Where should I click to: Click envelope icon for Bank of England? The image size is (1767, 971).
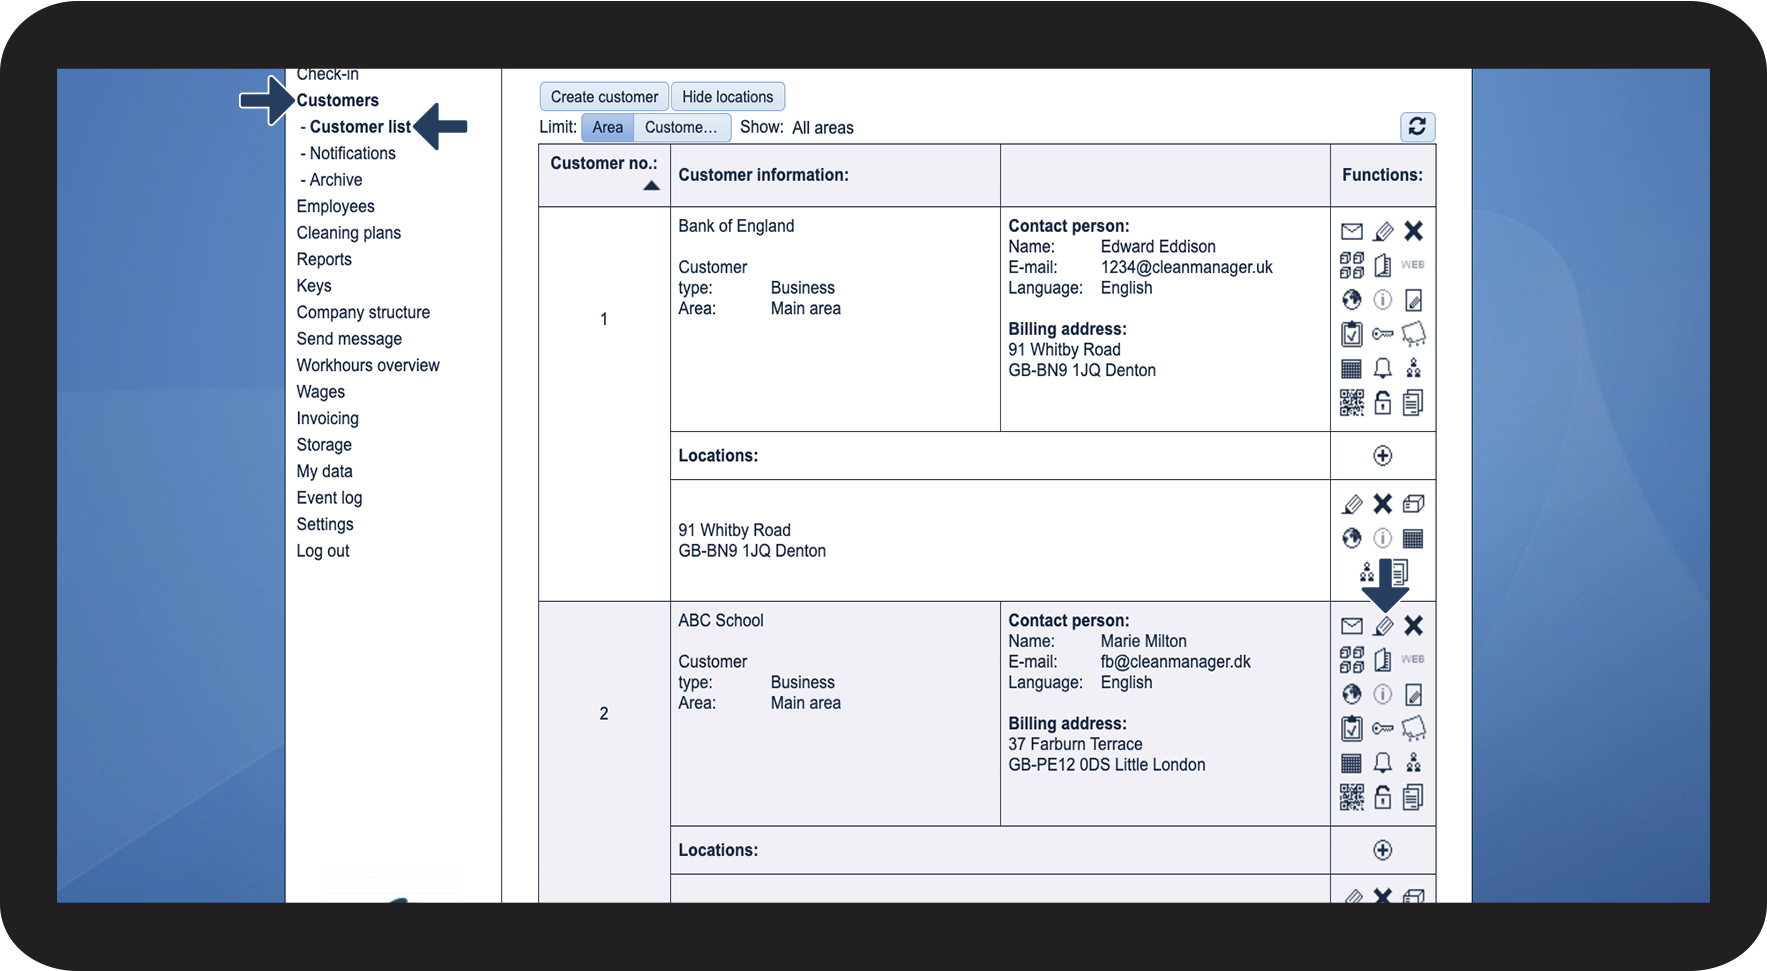click(x=1351, y=232)
